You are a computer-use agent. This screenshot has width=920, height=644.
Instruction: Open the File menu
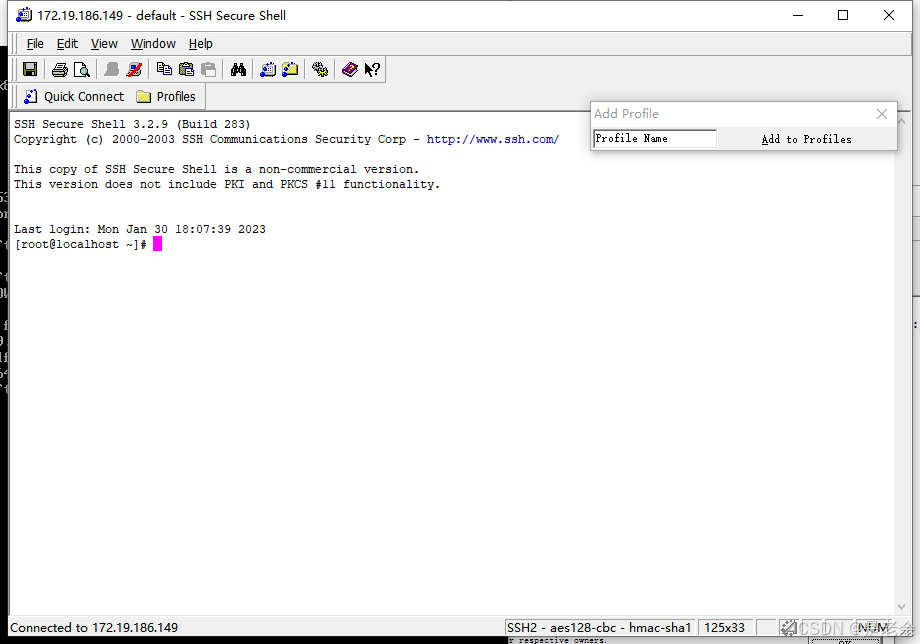click(35, 43)
